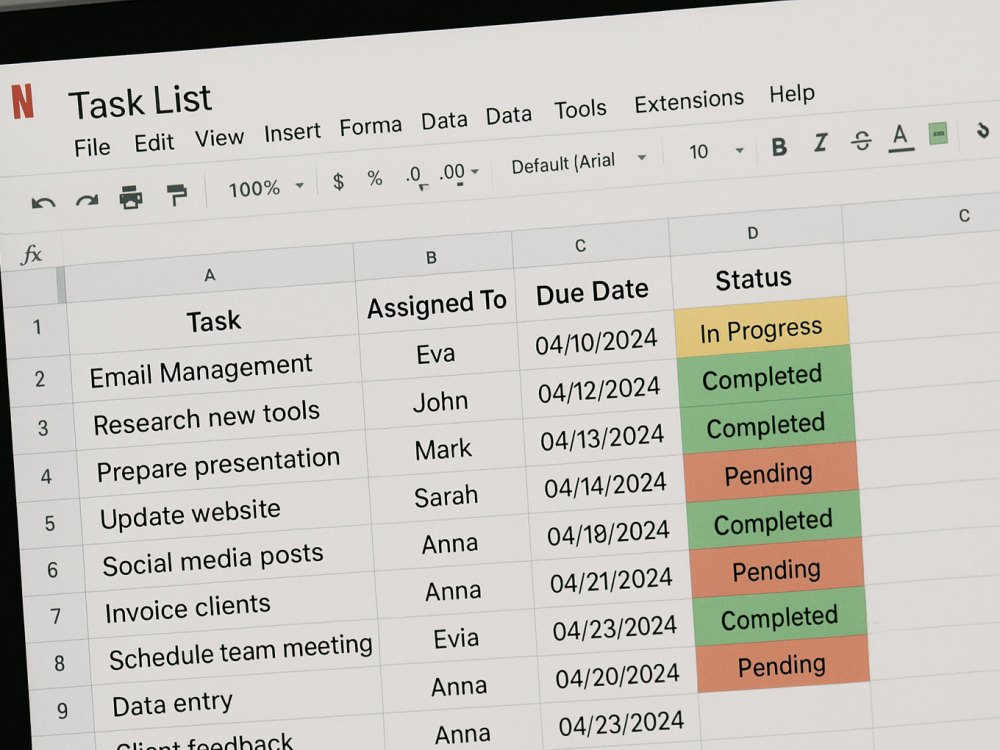The height and width of the screenshot is (750, 1000).
Task: Open the Extensions menu
Action: 689,101
